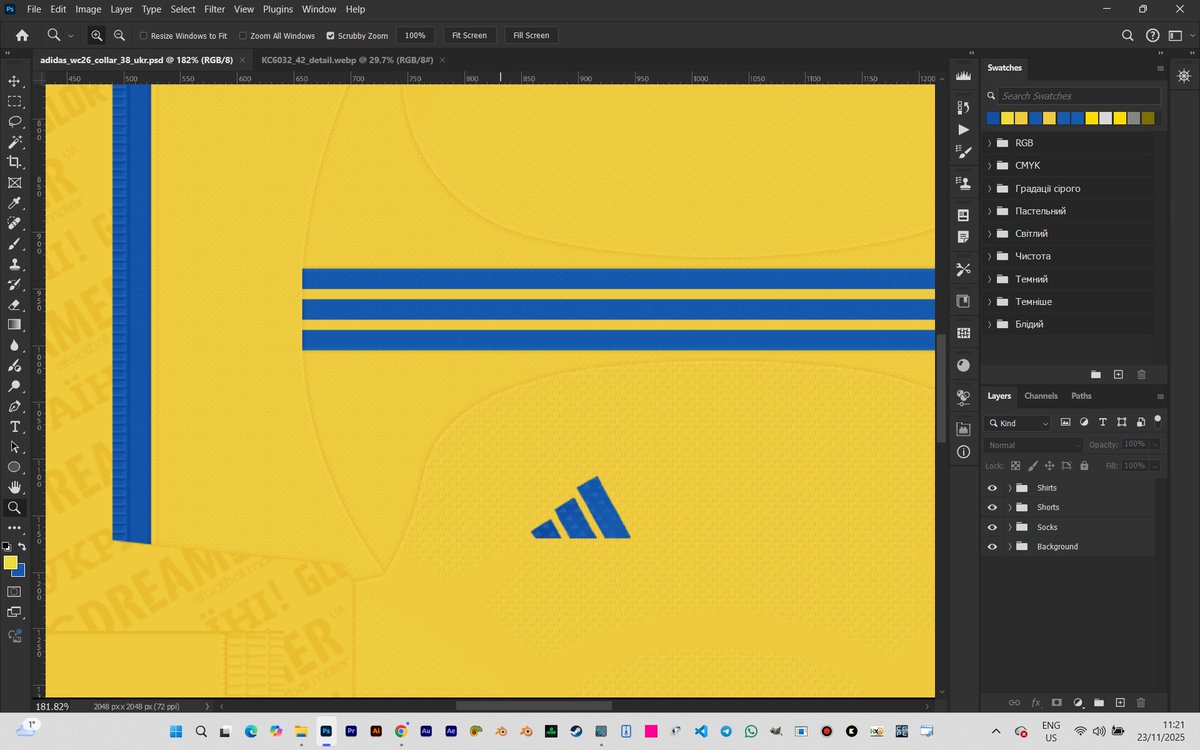Image resolution: width=1200 pixels, height=750 pixels.
Task: Create a new layer in Layers panel
Action: coord(1120,703)
